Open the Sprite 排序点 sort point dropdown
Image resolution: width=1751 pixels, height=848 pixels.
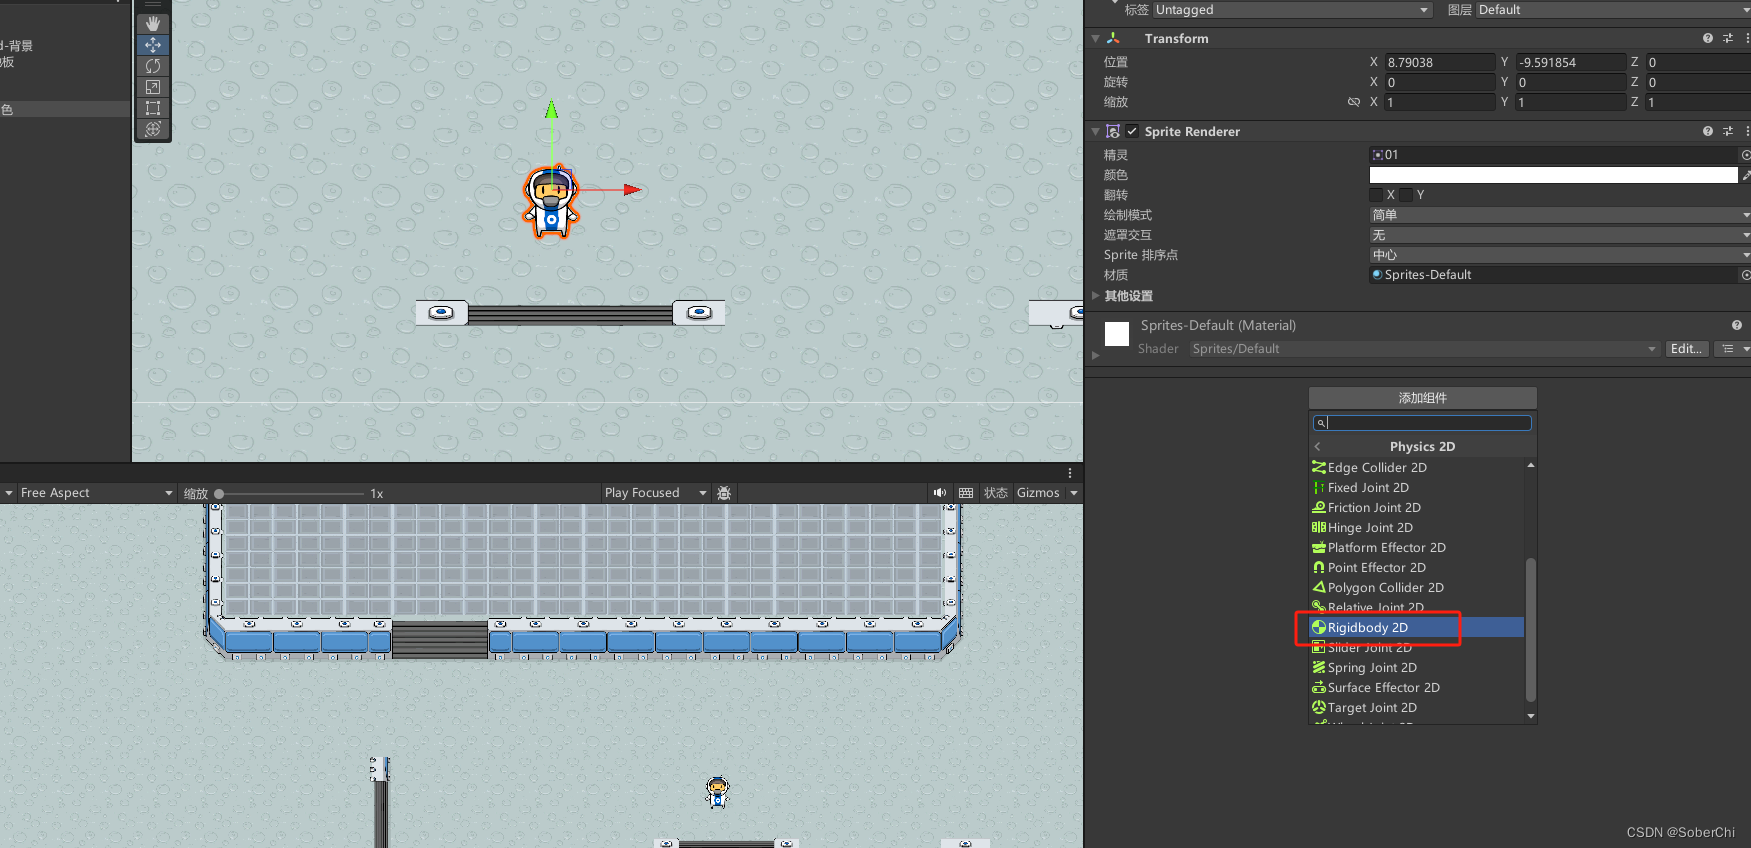1559,255
